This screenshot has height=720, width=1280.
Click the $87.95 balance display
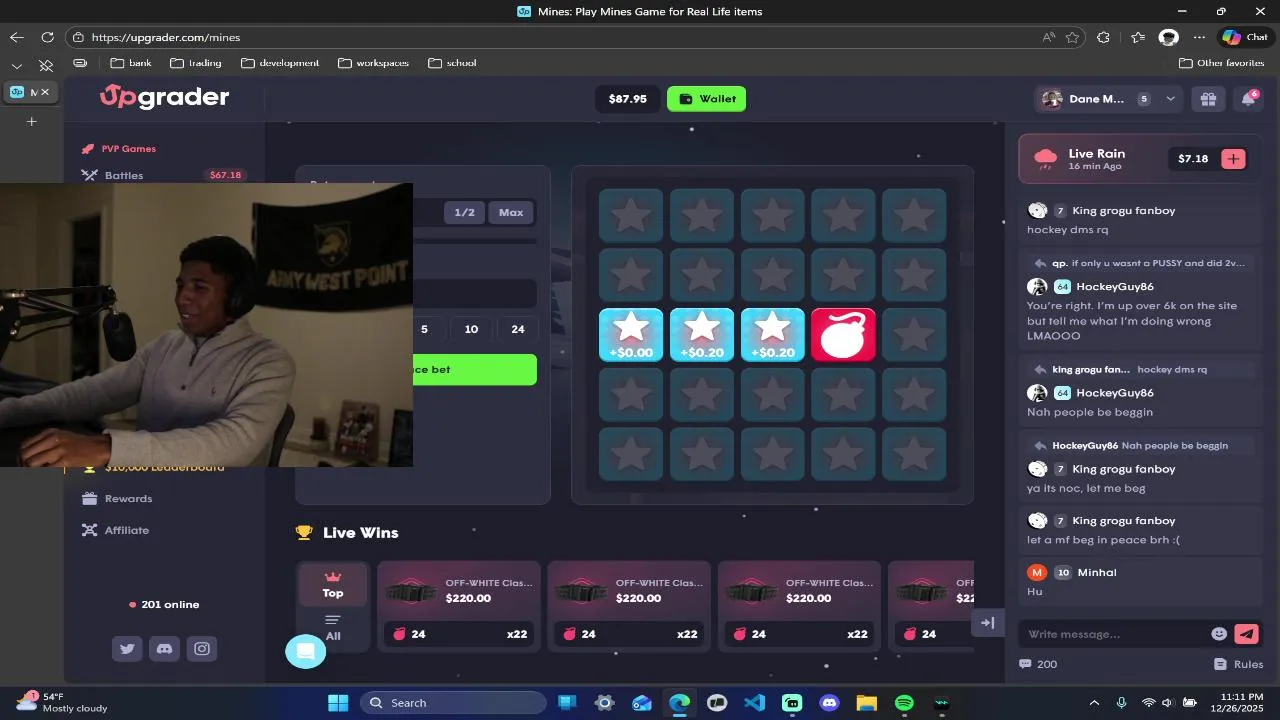628,99
